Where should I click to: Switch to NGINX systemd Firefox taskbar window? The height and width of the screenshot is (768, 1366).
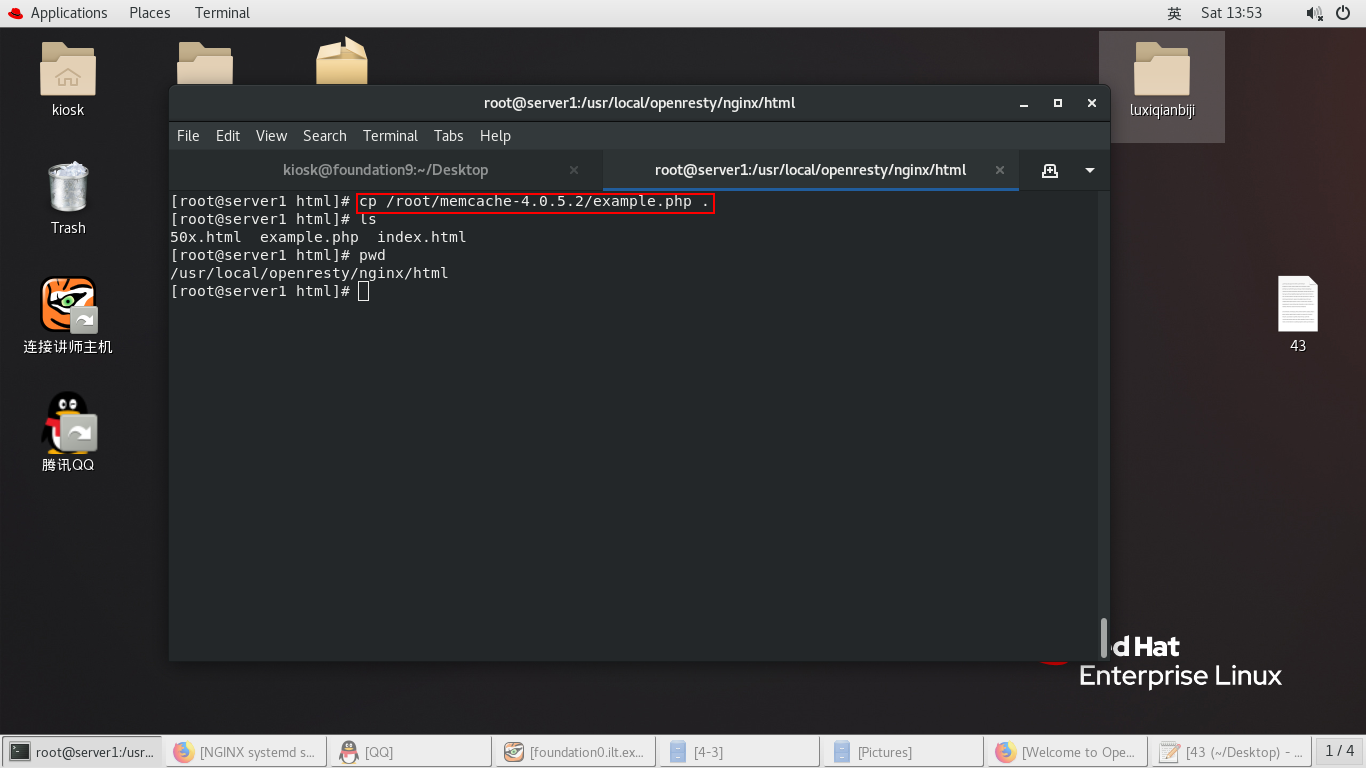point(247,752)
